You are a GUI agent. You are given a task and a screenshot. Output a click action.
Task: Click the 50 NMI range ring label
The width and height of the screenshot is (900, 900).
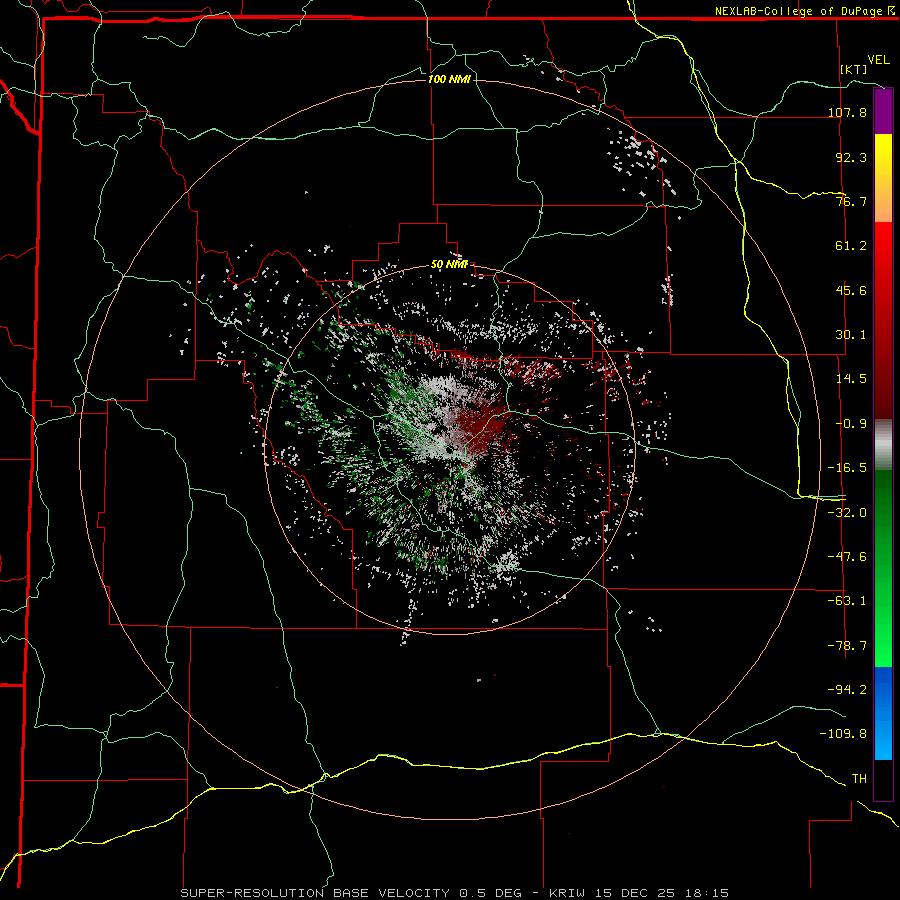point(449,264)
